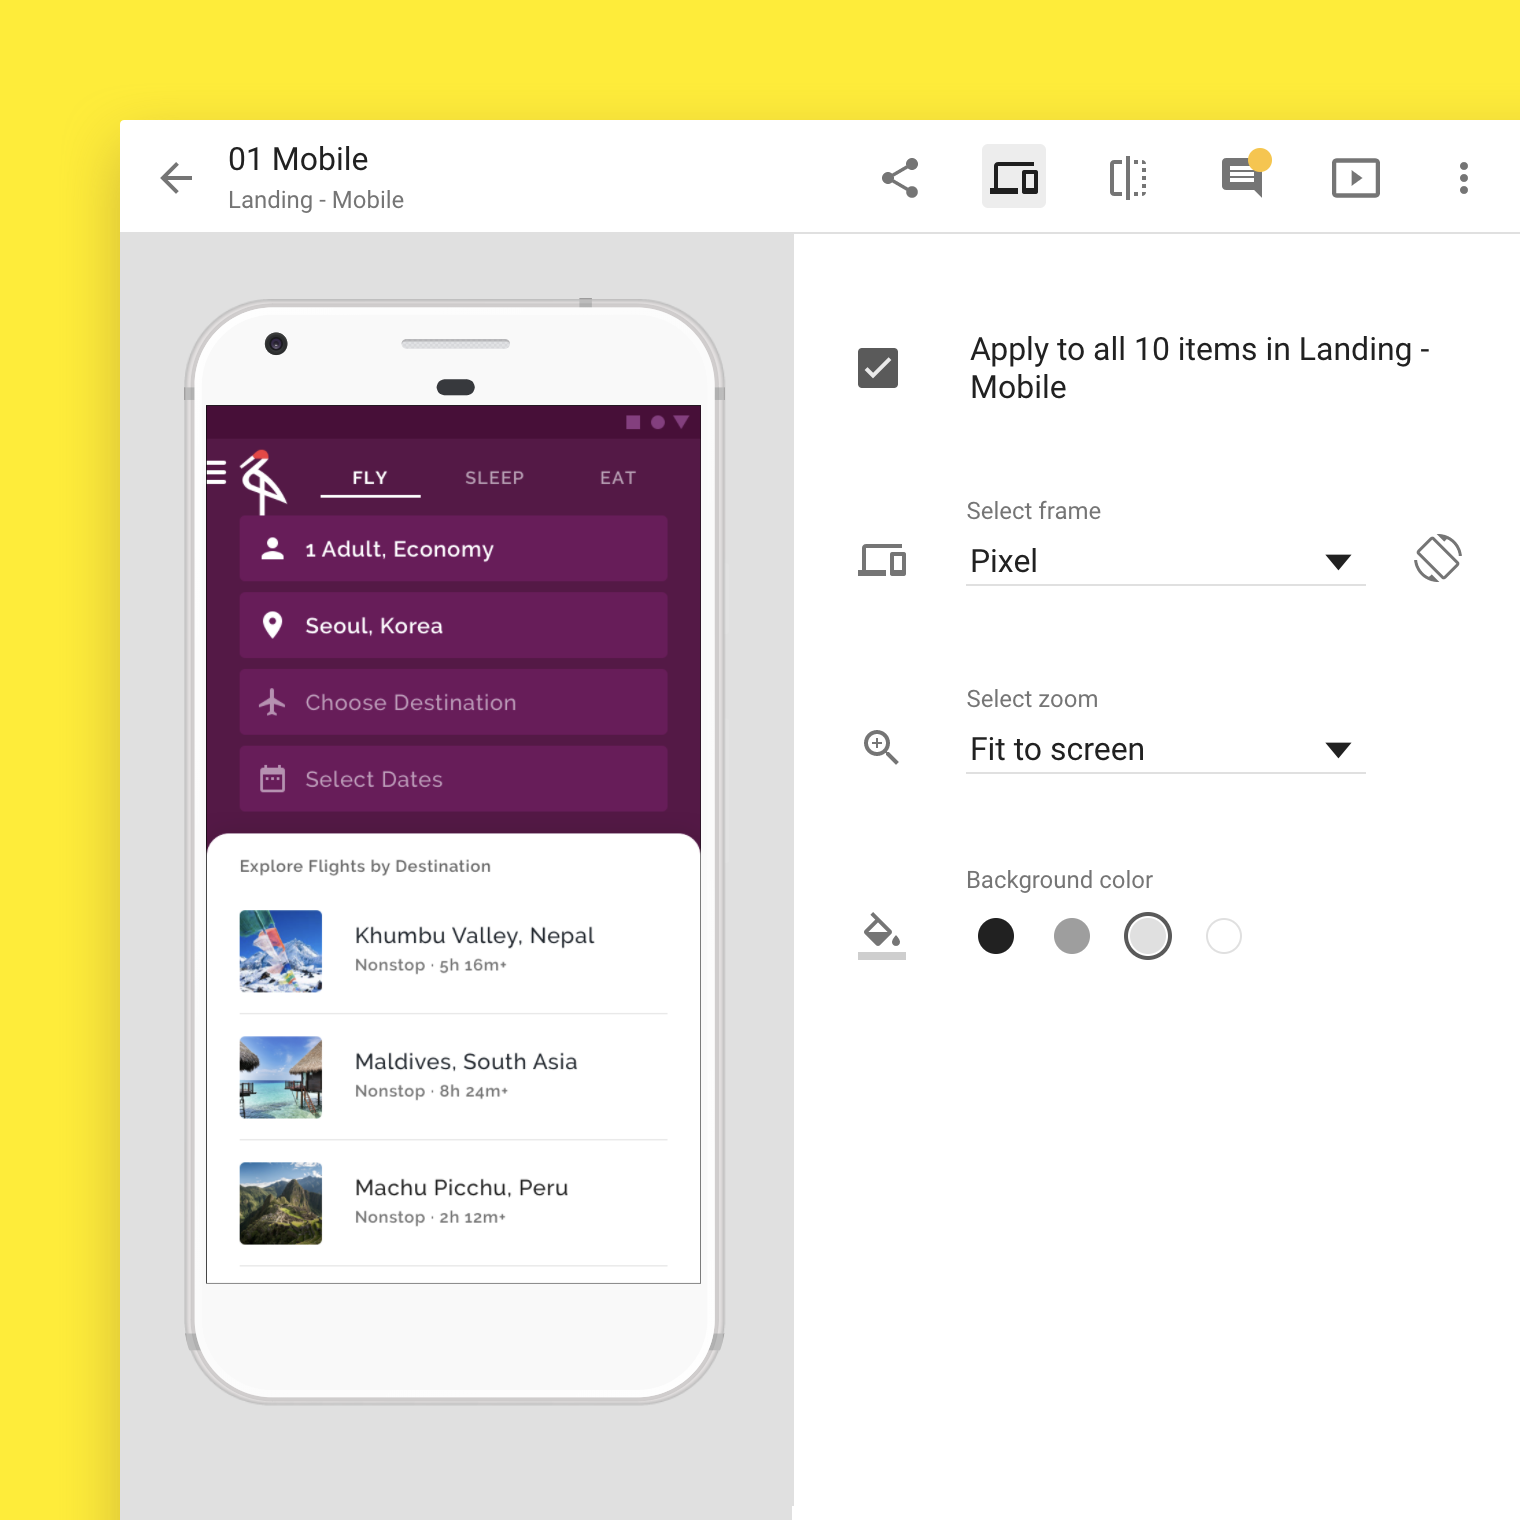Open hamburger menu in phone mockup
The height and width of the screenshot is (1520, 1520).
[x=216, y=472]
